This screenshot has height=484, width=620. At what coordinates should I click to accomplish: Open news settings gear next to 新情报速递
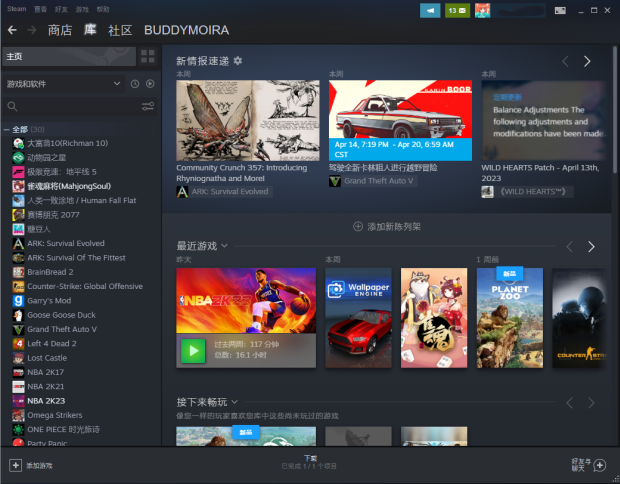[x=238, y=61]
